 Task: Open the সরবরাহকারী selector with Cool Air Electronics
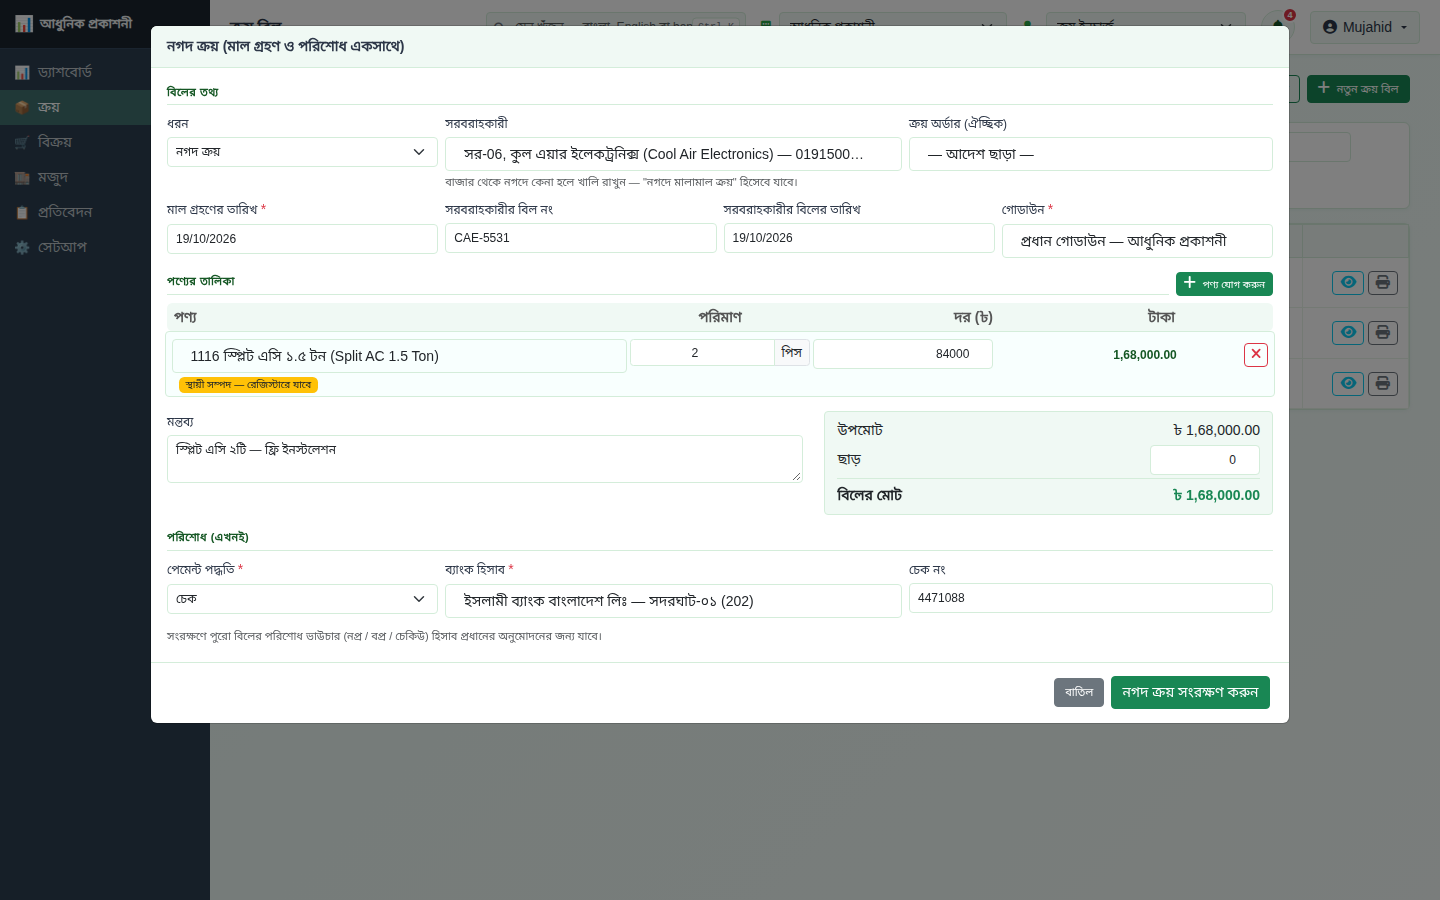(x=673, y=154)
